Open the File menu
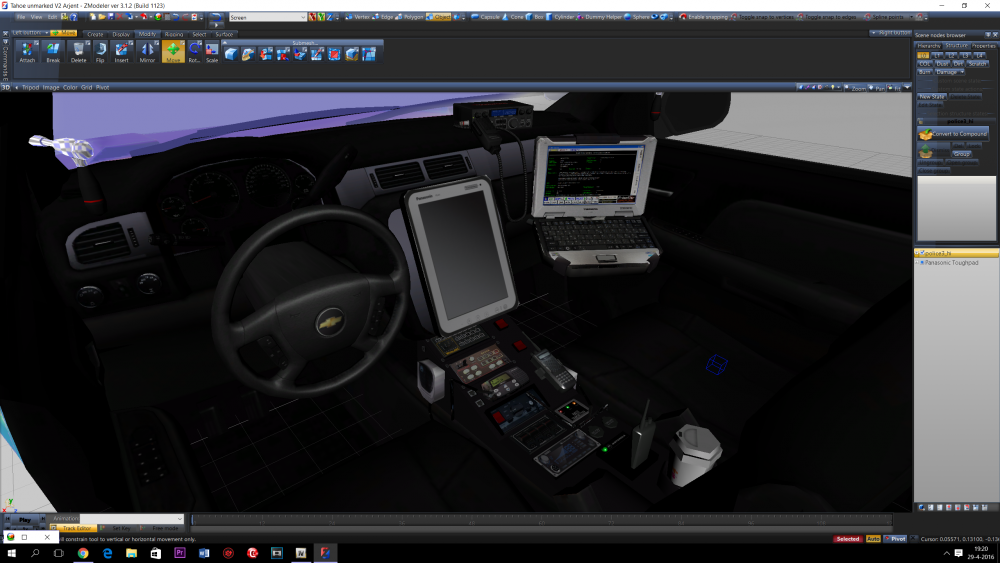Screen dimensions: 1000x563 coord(21,17)
